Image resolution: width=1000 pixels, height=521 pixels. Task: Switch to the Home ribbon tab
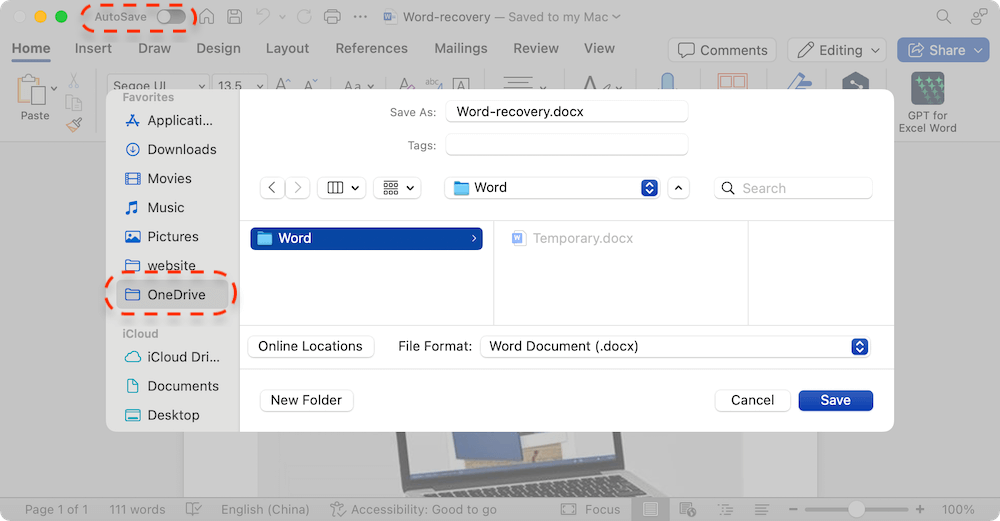click(x=31, y=48)
